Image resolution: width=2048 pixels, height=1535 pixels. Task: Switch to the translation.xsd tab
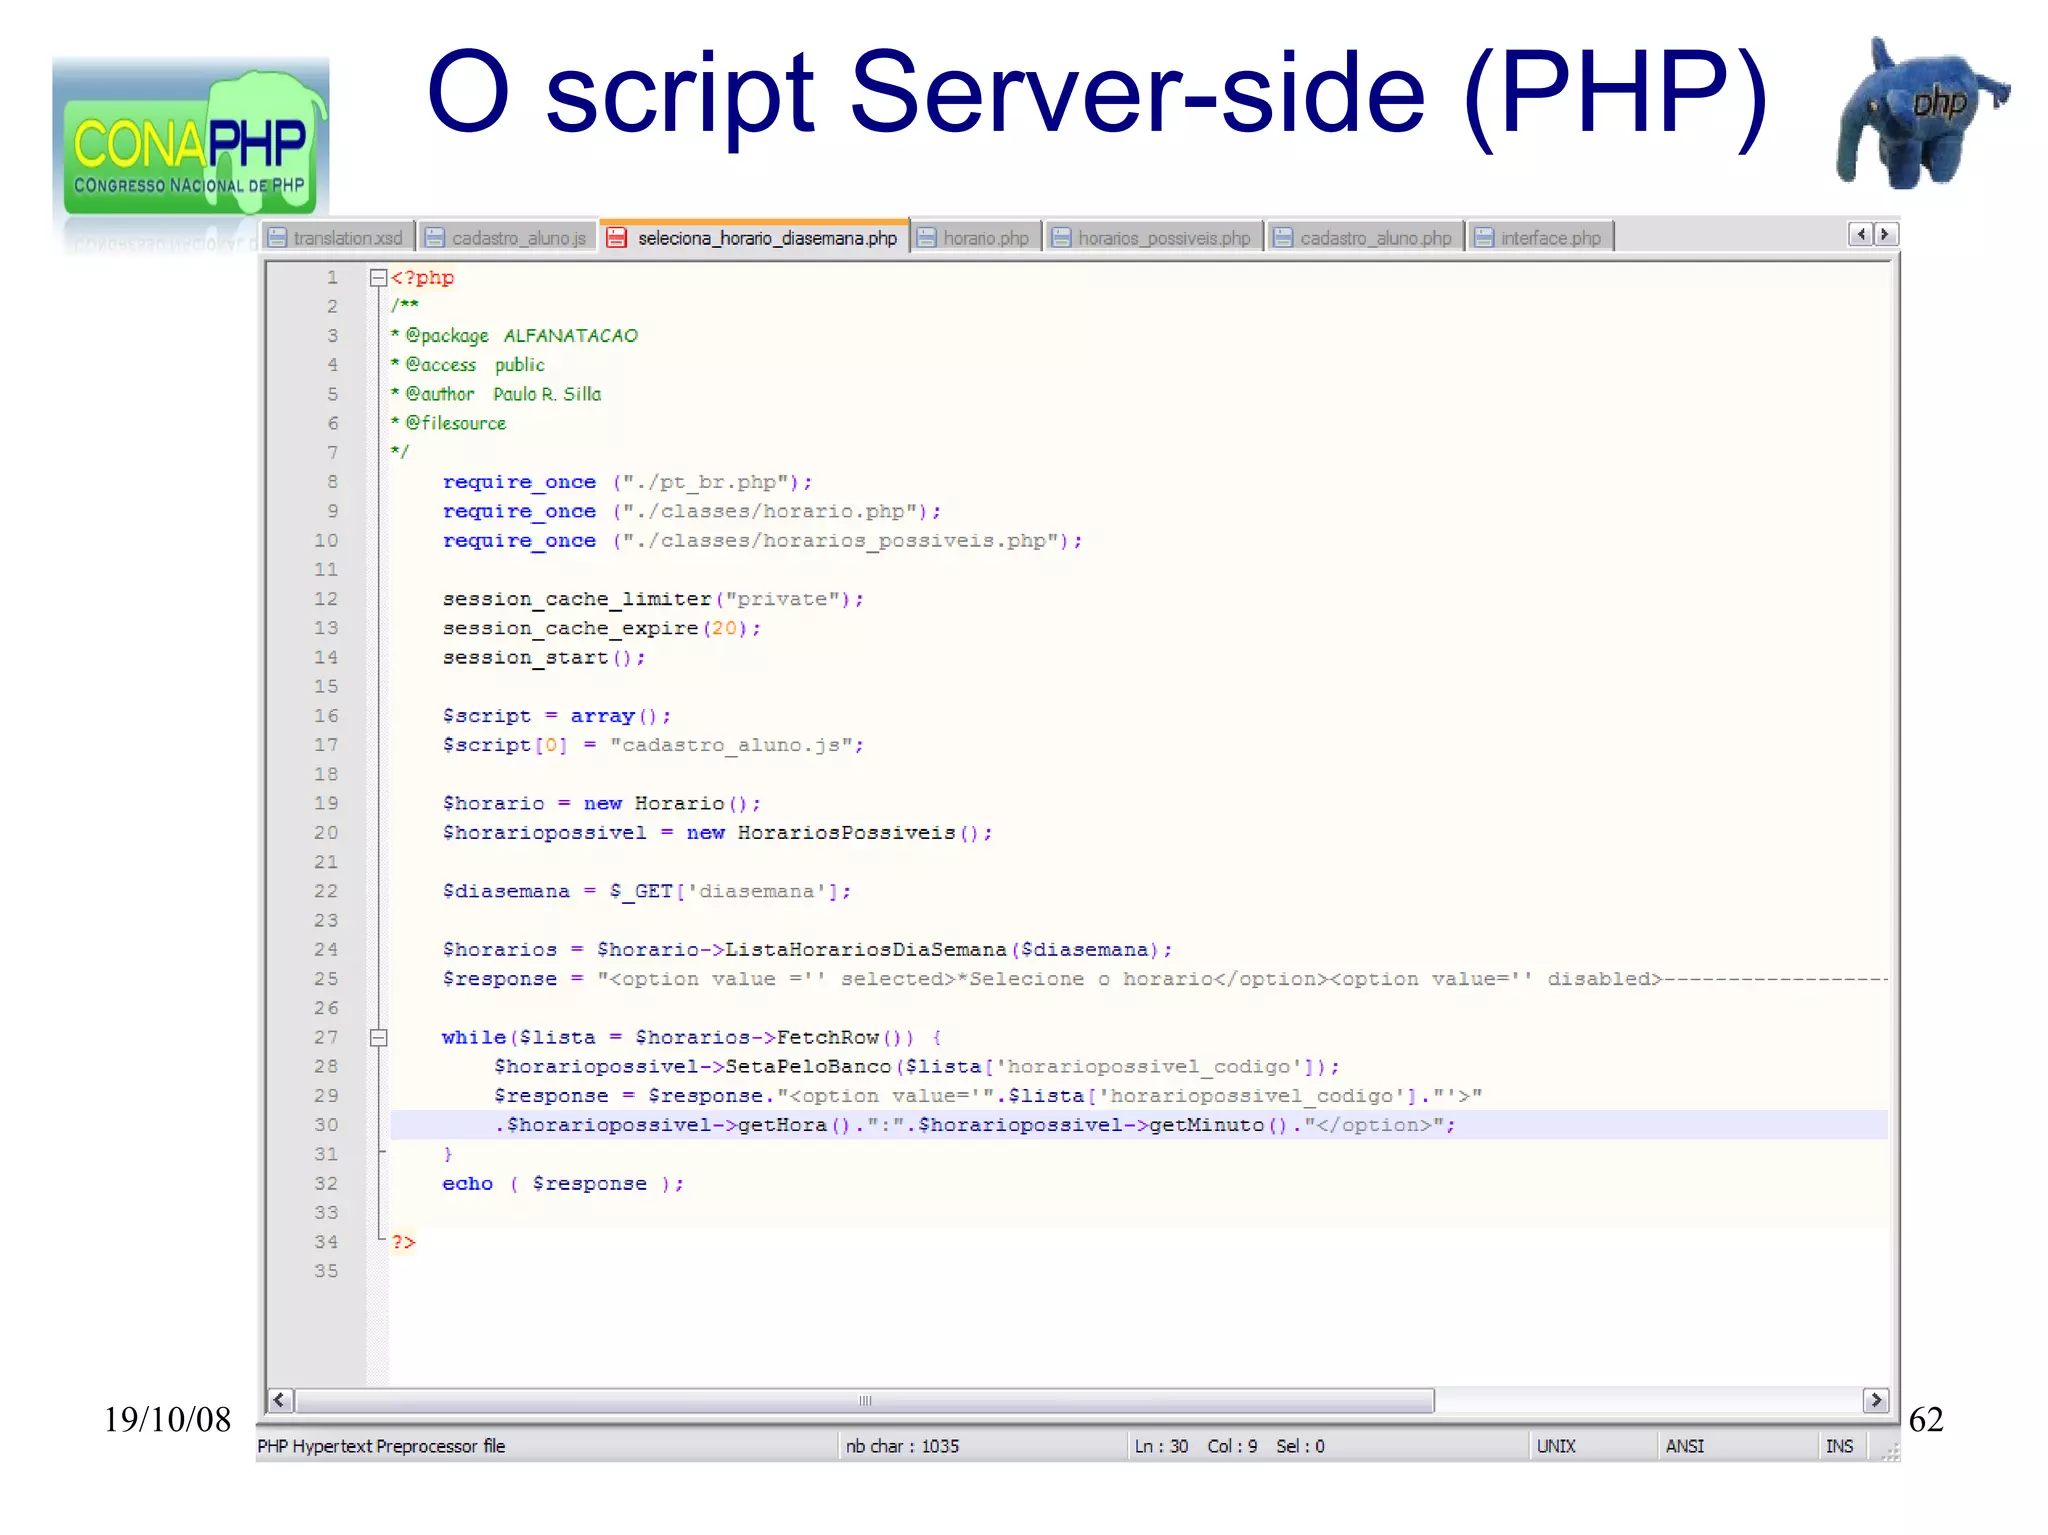point(337,237)
